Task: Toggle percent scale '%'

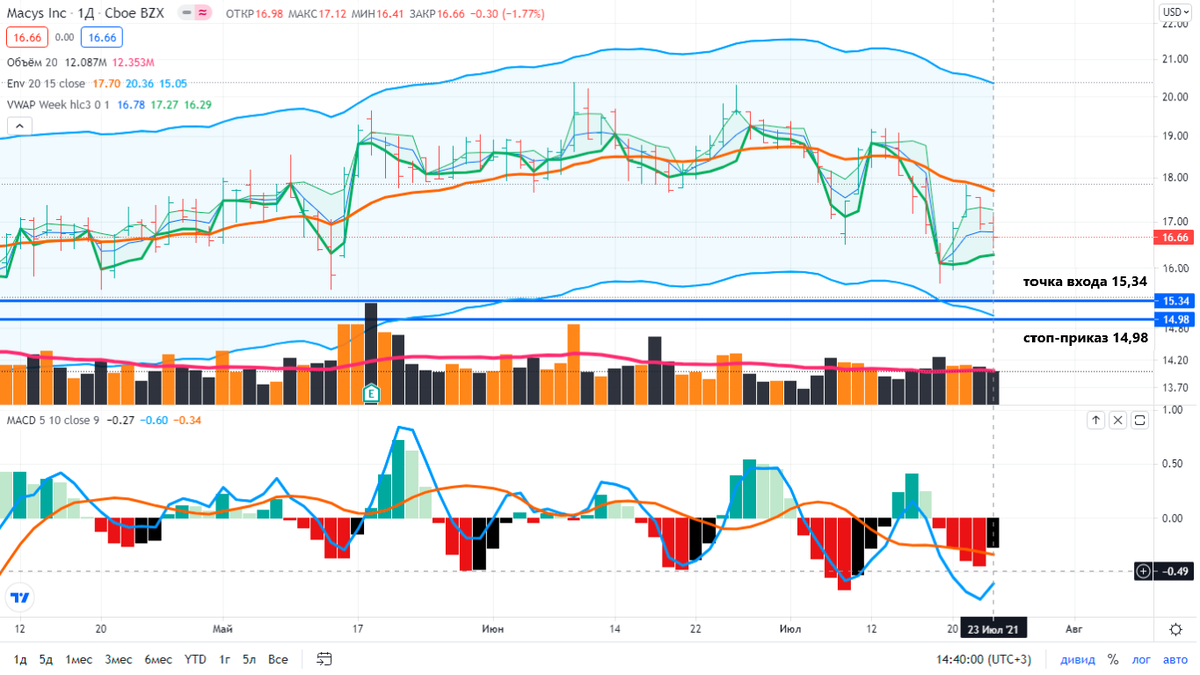Action: pos(1112,659)
